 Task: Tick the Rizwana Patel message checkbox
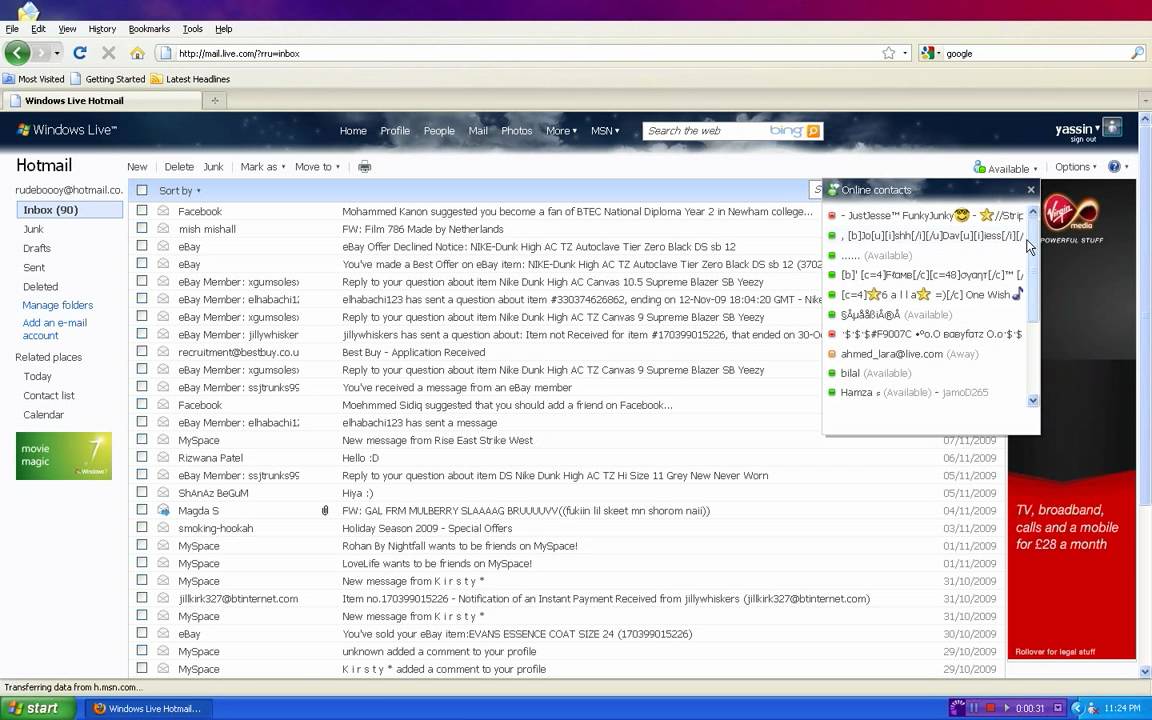pos(142,457)
